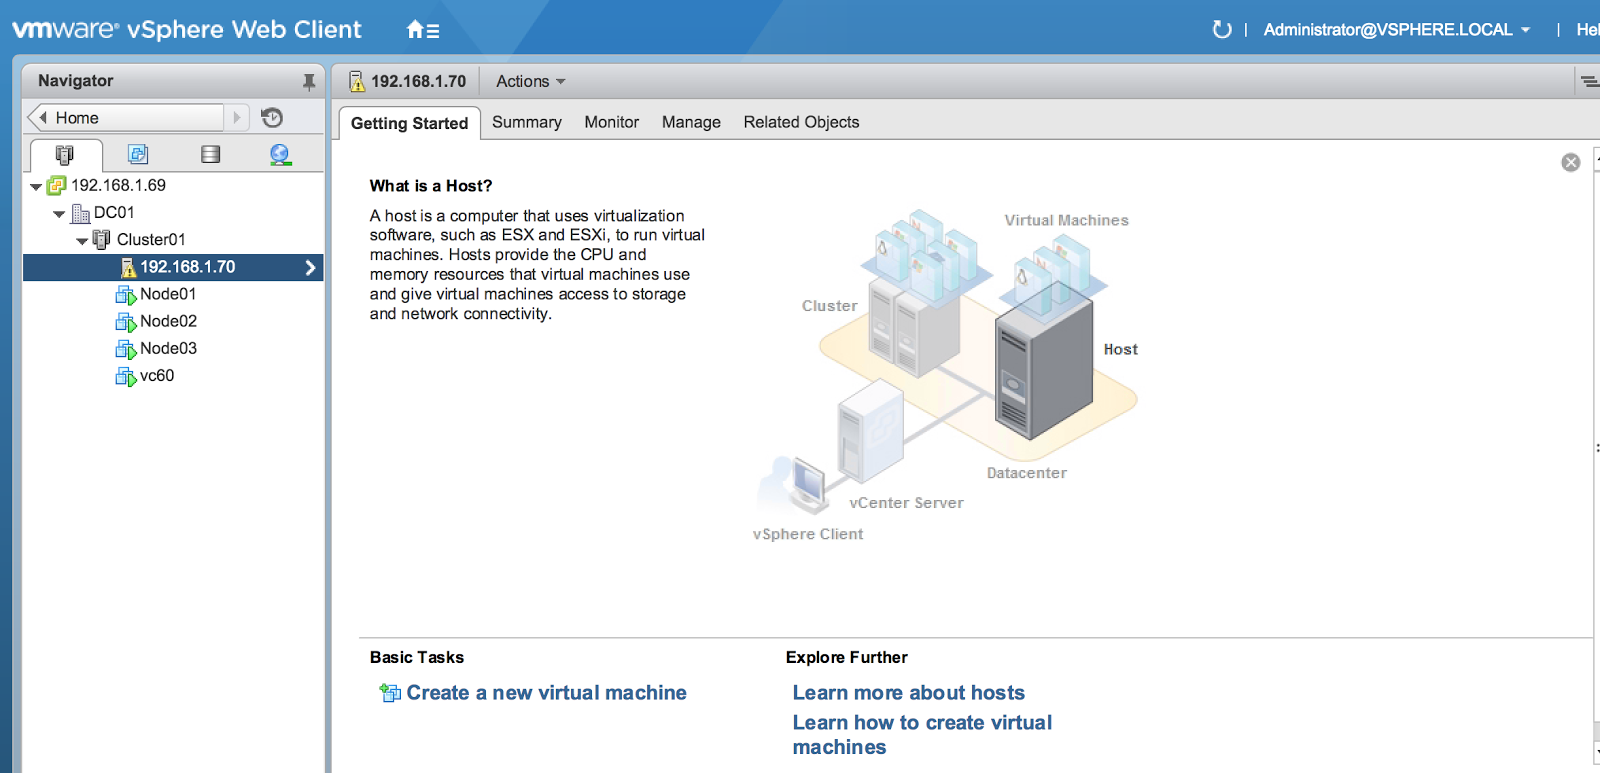
Task: Click the Node01 virtual machine icon
Action: [x=126, y=295]
